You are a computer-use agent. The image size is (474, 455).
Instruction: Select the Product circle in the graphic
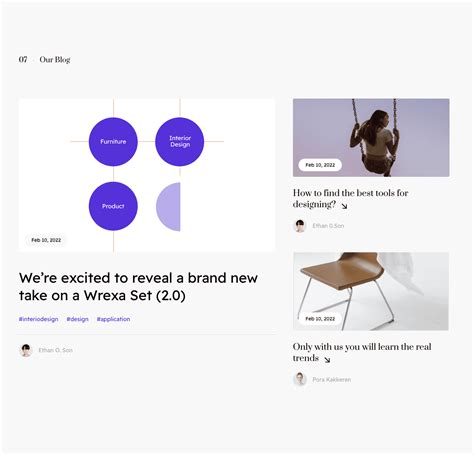[x=113, y=206]
